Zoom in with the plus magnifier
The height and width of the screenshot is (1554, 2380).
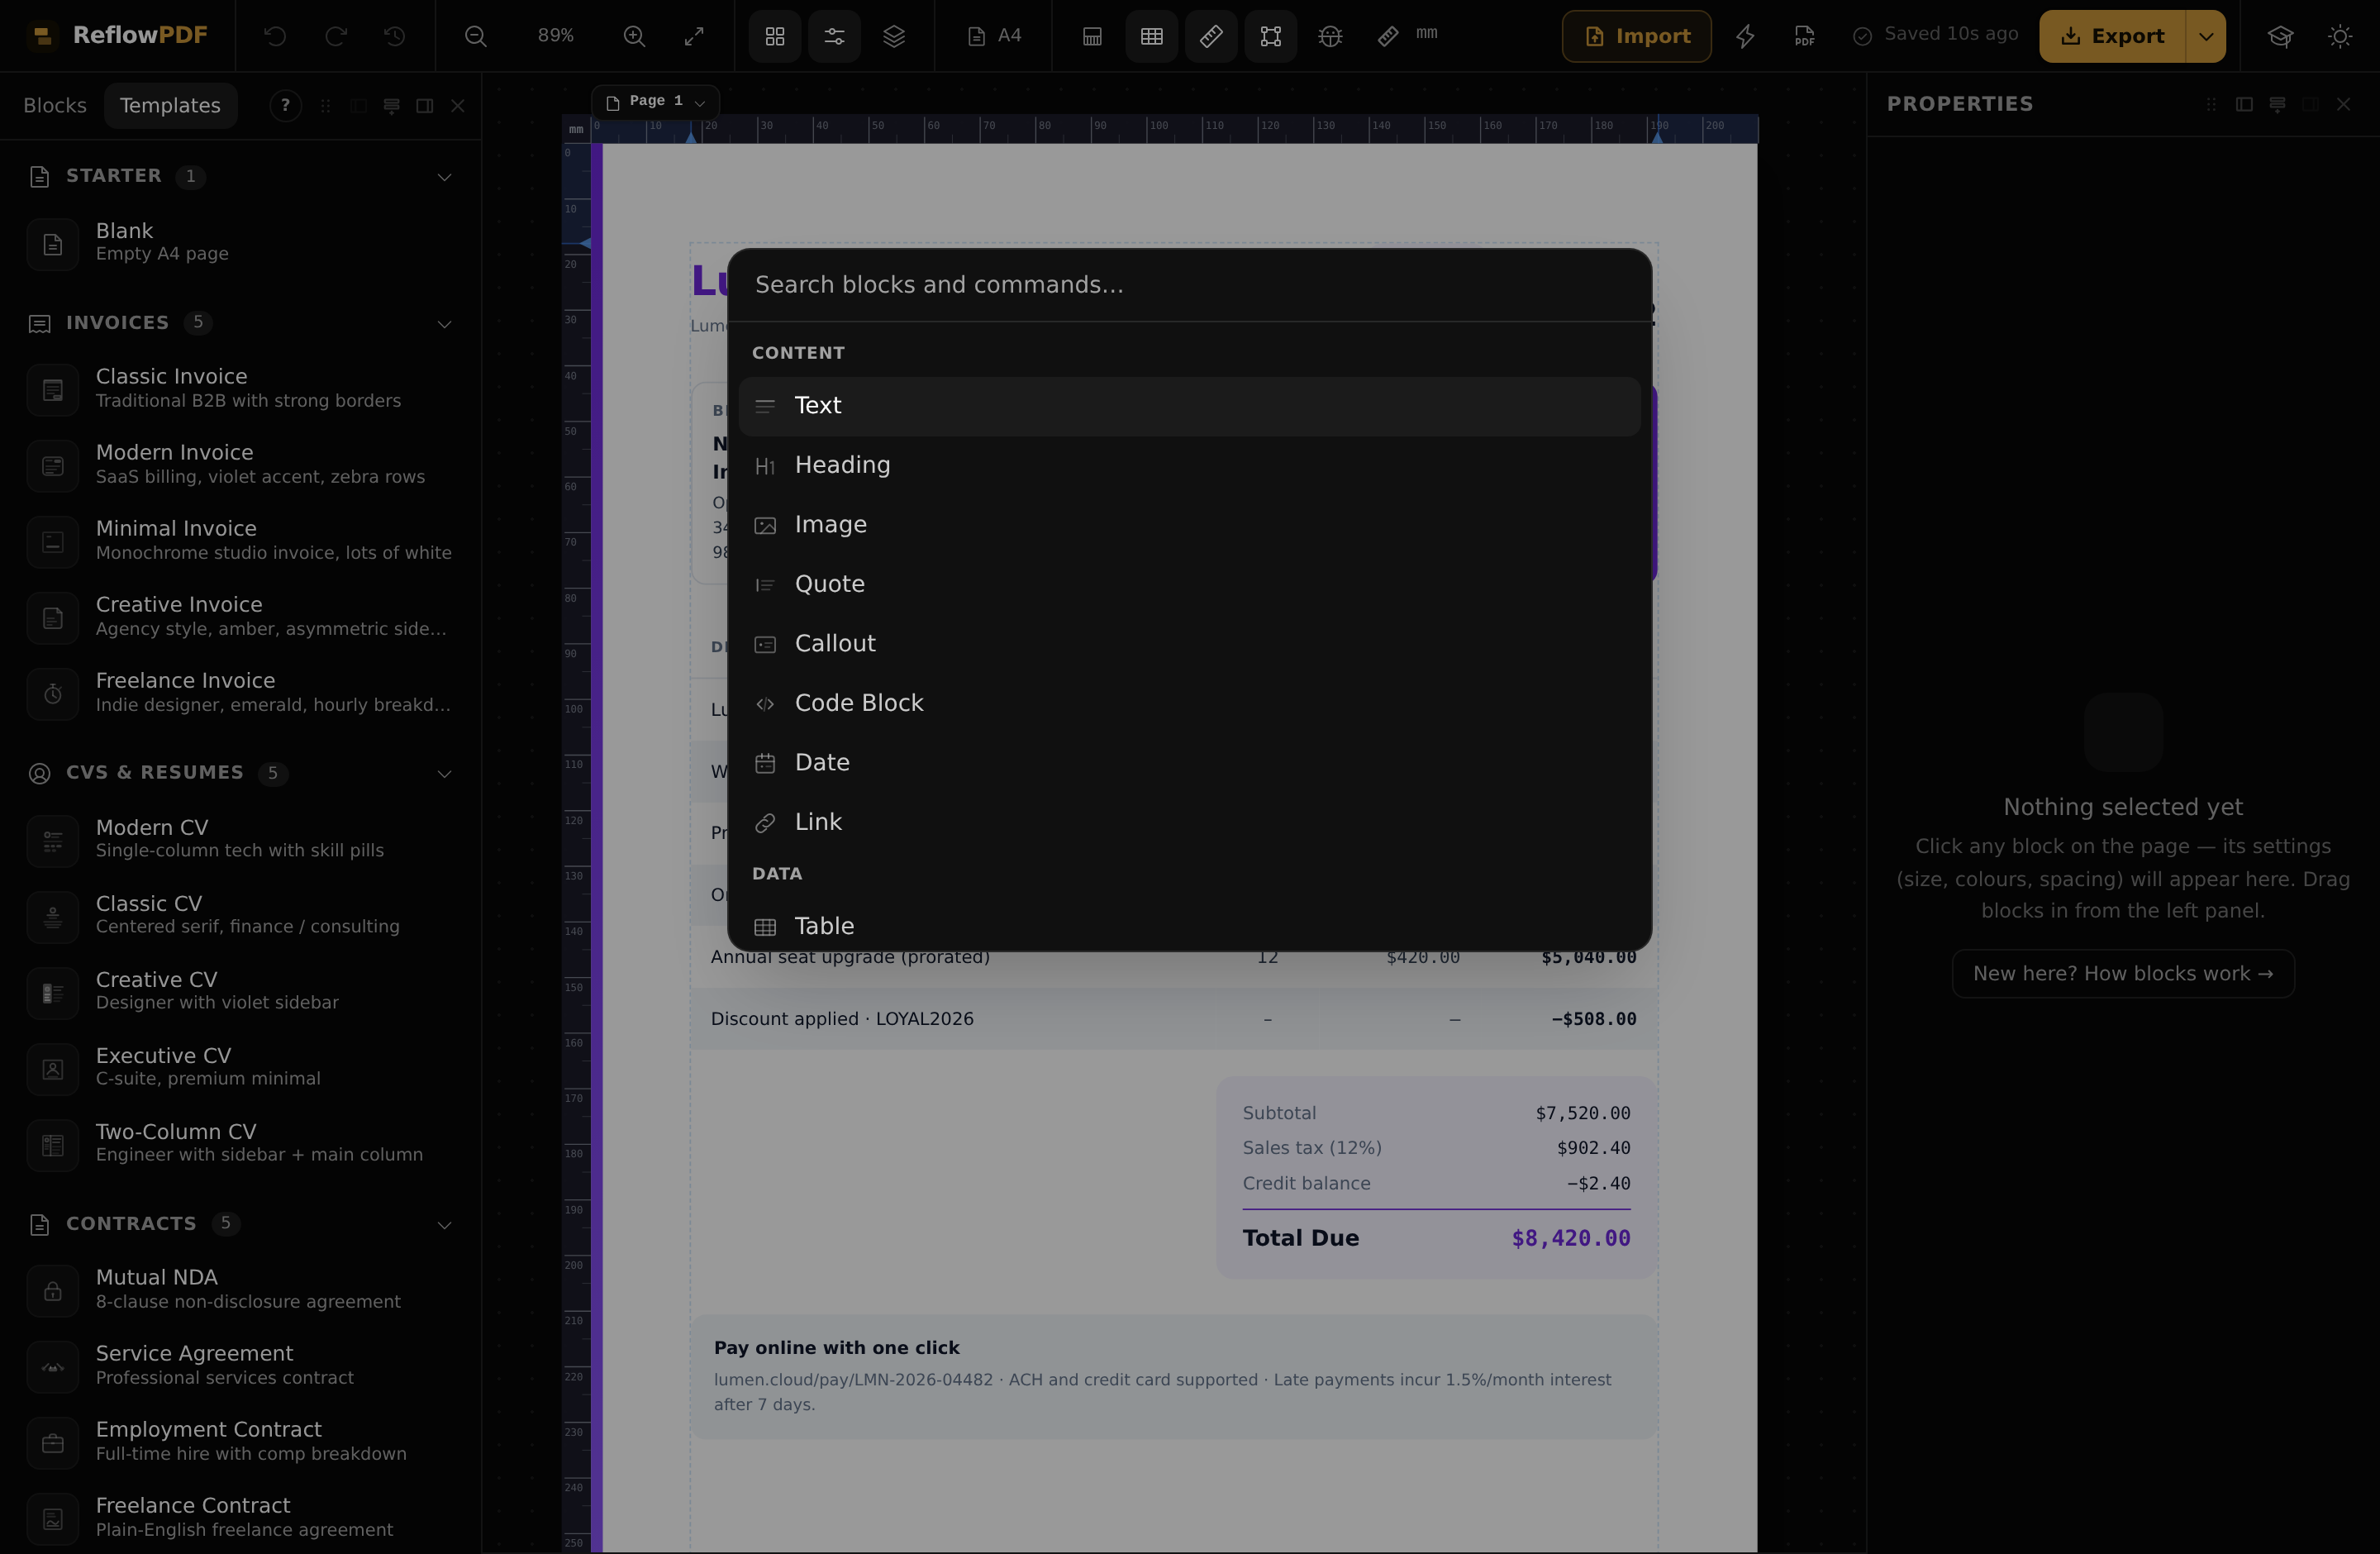634,36
